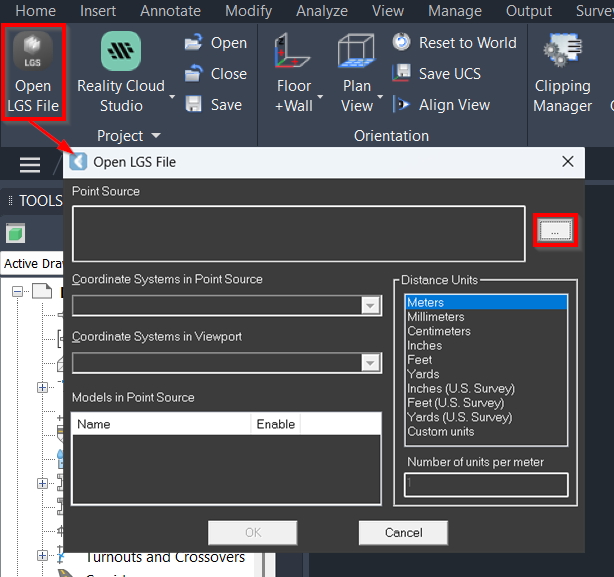
Task: Click the browse button with ellipsis
Action: [556, 231]
